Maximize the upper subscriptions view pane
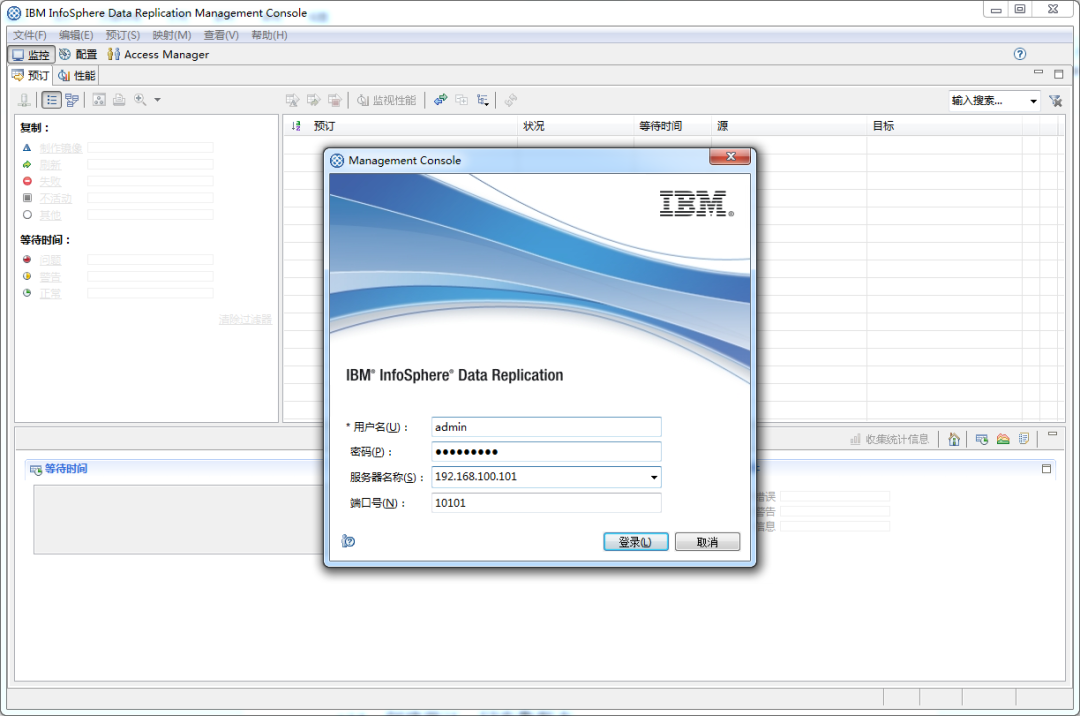1080x716 pixels. [x=1059, y=74]
